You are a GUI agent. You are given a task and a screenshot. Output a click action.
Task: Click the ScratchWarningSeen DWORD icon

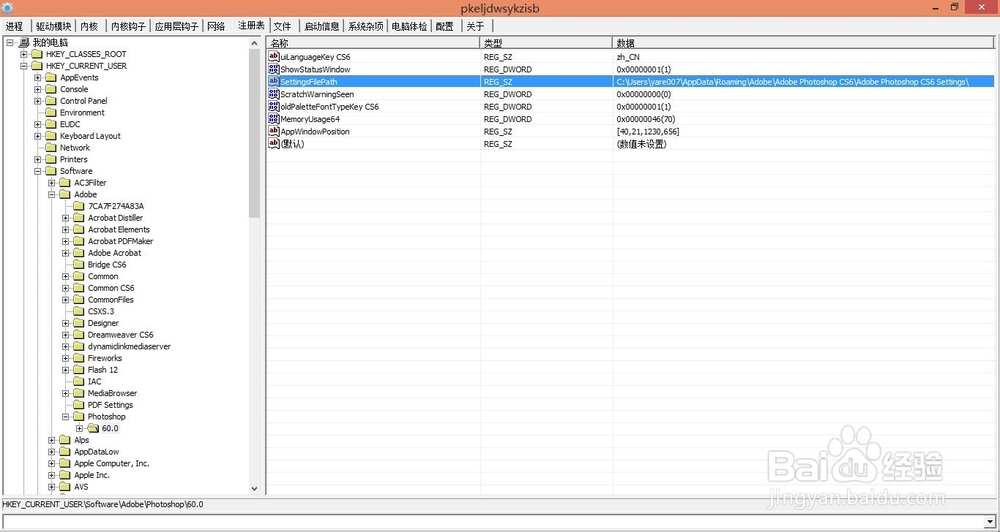pyautogui.click(x=274, y=94)
